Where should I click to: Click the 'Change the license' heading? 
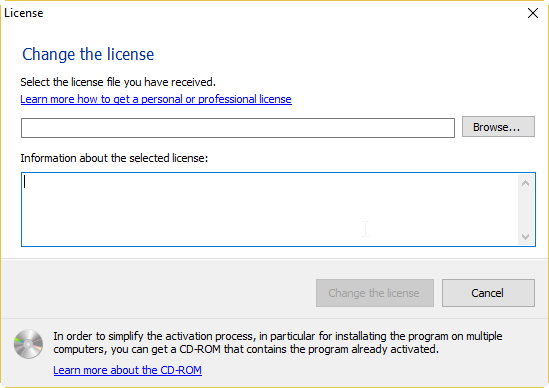click(88, 54)
